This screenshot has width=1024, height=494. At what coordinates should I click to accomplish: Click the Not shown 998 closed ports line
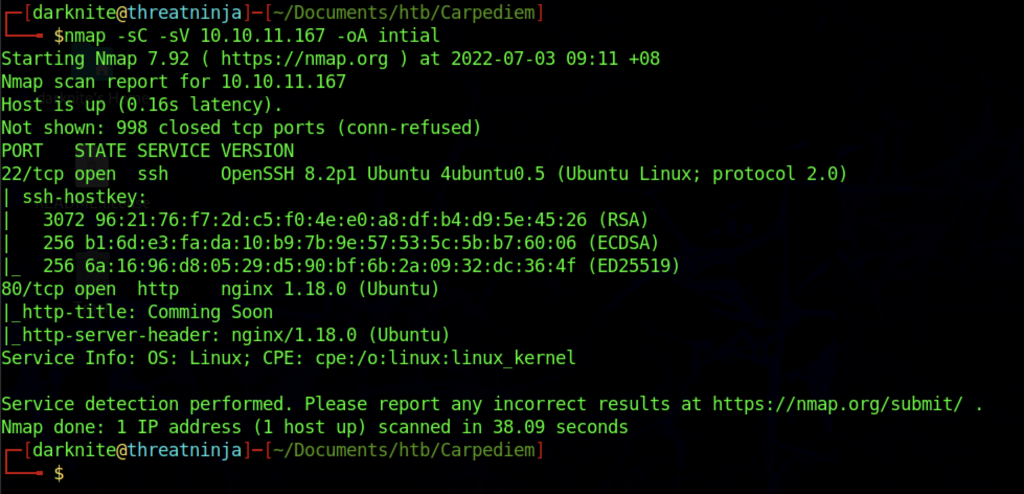[241, 128]
